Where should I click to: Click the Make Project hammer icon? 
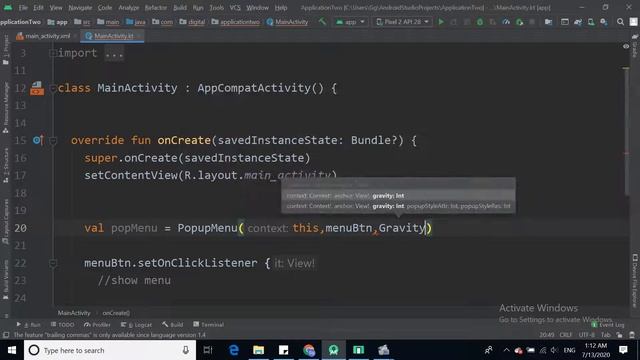click(322, 22)
